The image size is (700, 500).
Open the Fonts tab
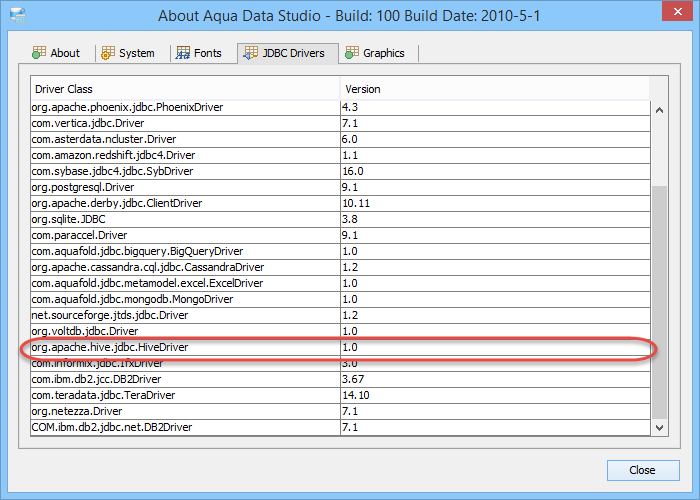(x=199, y=53)
